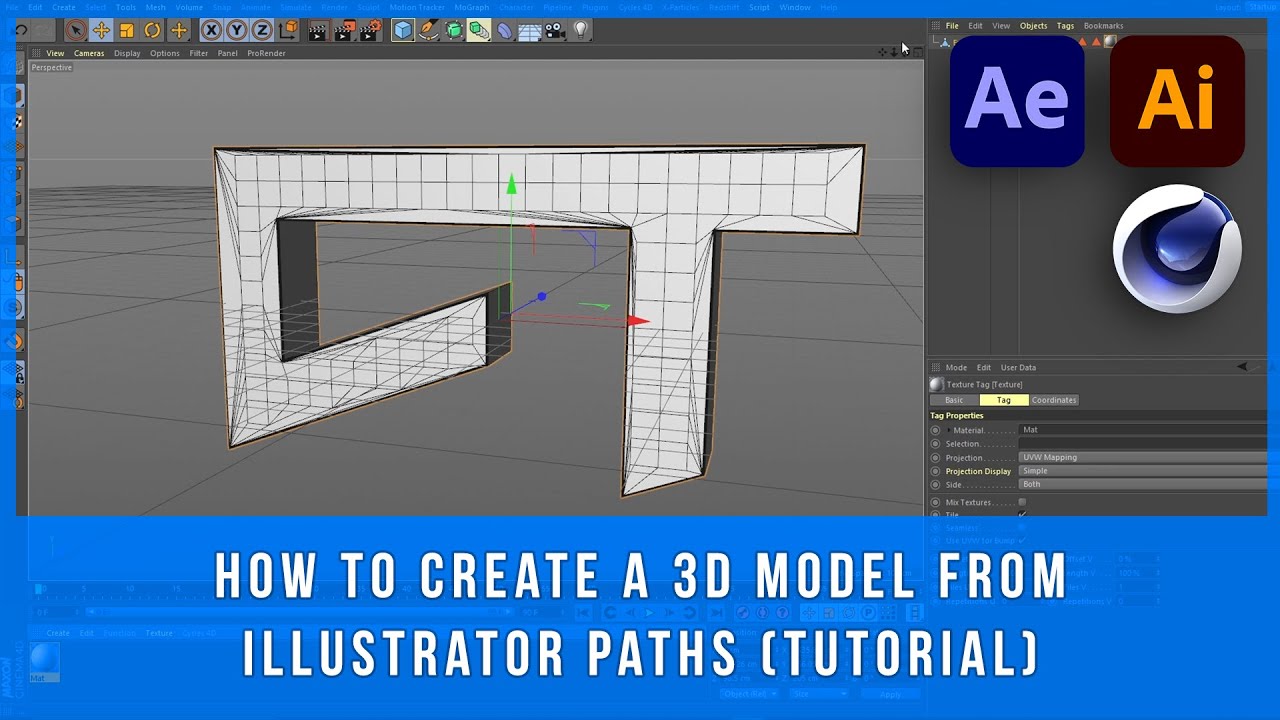This screenshot has width=1280, height=720.
Task: Open Attribute Manager Mode menu
Action: 956,367
